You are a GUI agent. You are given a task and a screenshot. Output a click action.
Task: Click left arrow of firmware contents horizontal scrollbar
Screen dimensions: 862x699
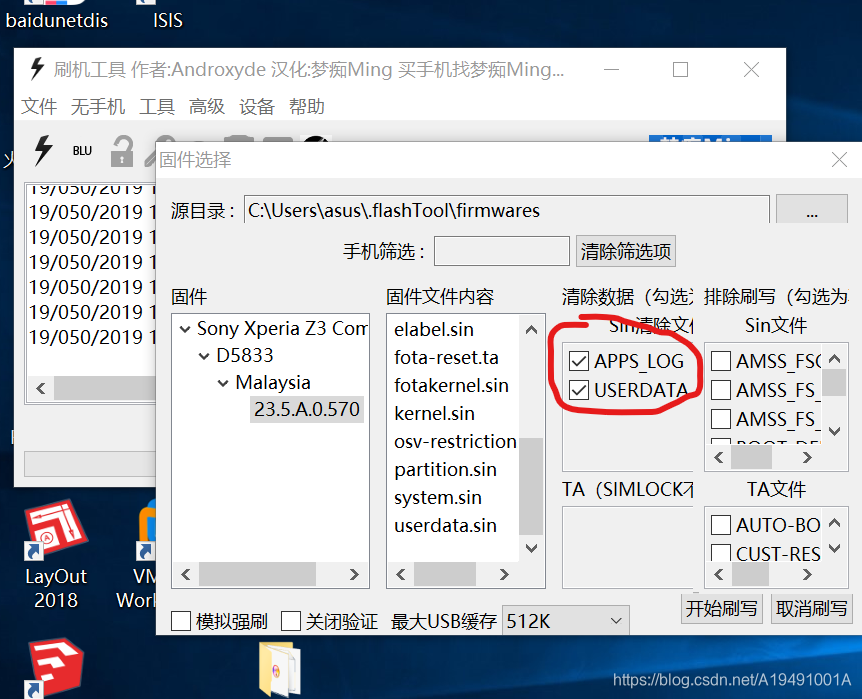point(401,575)
